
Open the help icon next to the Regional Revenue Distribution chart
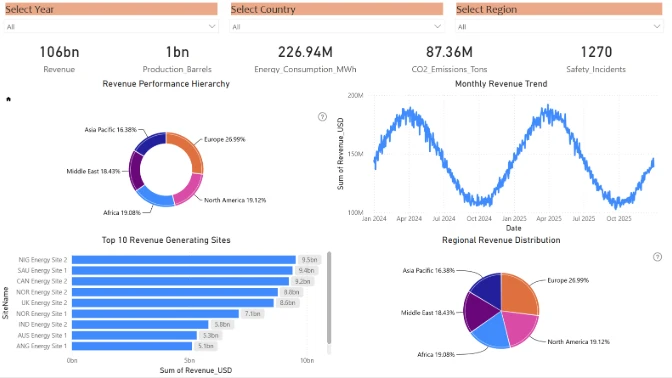pos(657,257)
